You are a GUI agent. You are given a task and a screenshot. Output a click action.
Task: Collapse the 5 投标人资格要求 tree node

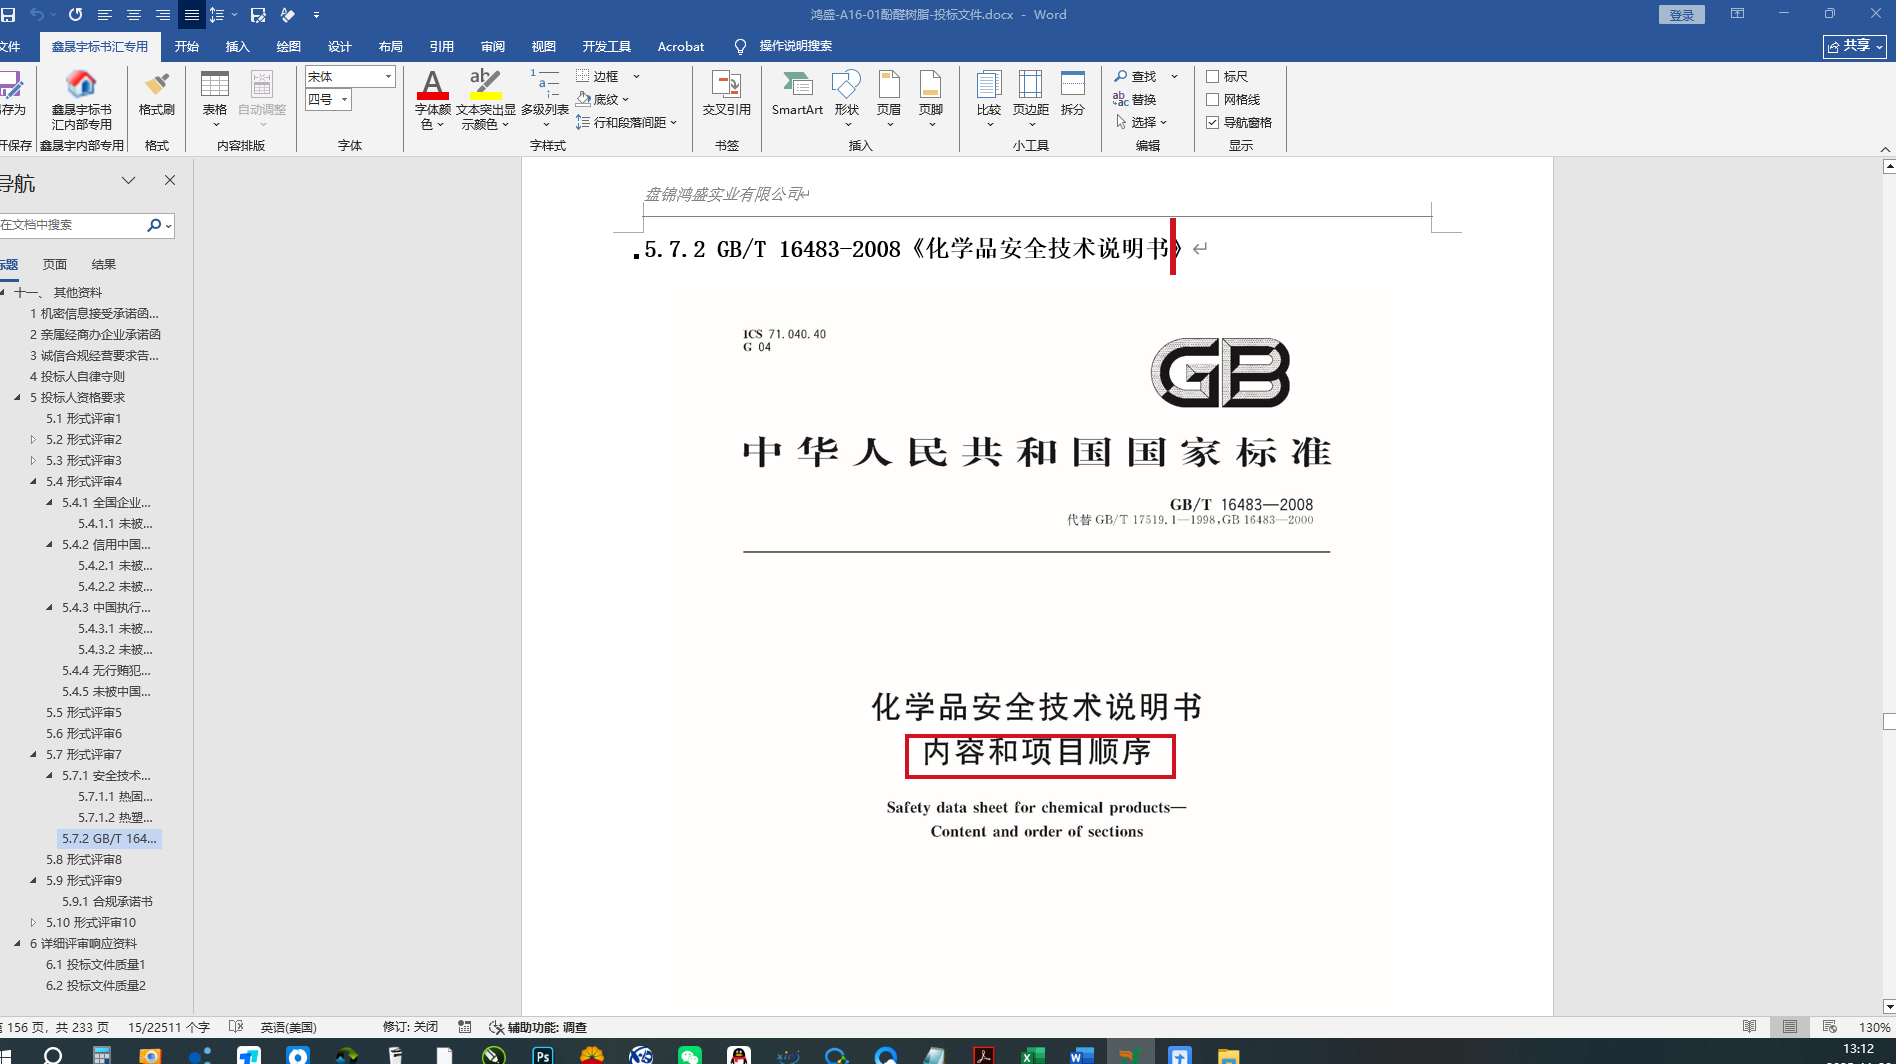tap(18, 397)
